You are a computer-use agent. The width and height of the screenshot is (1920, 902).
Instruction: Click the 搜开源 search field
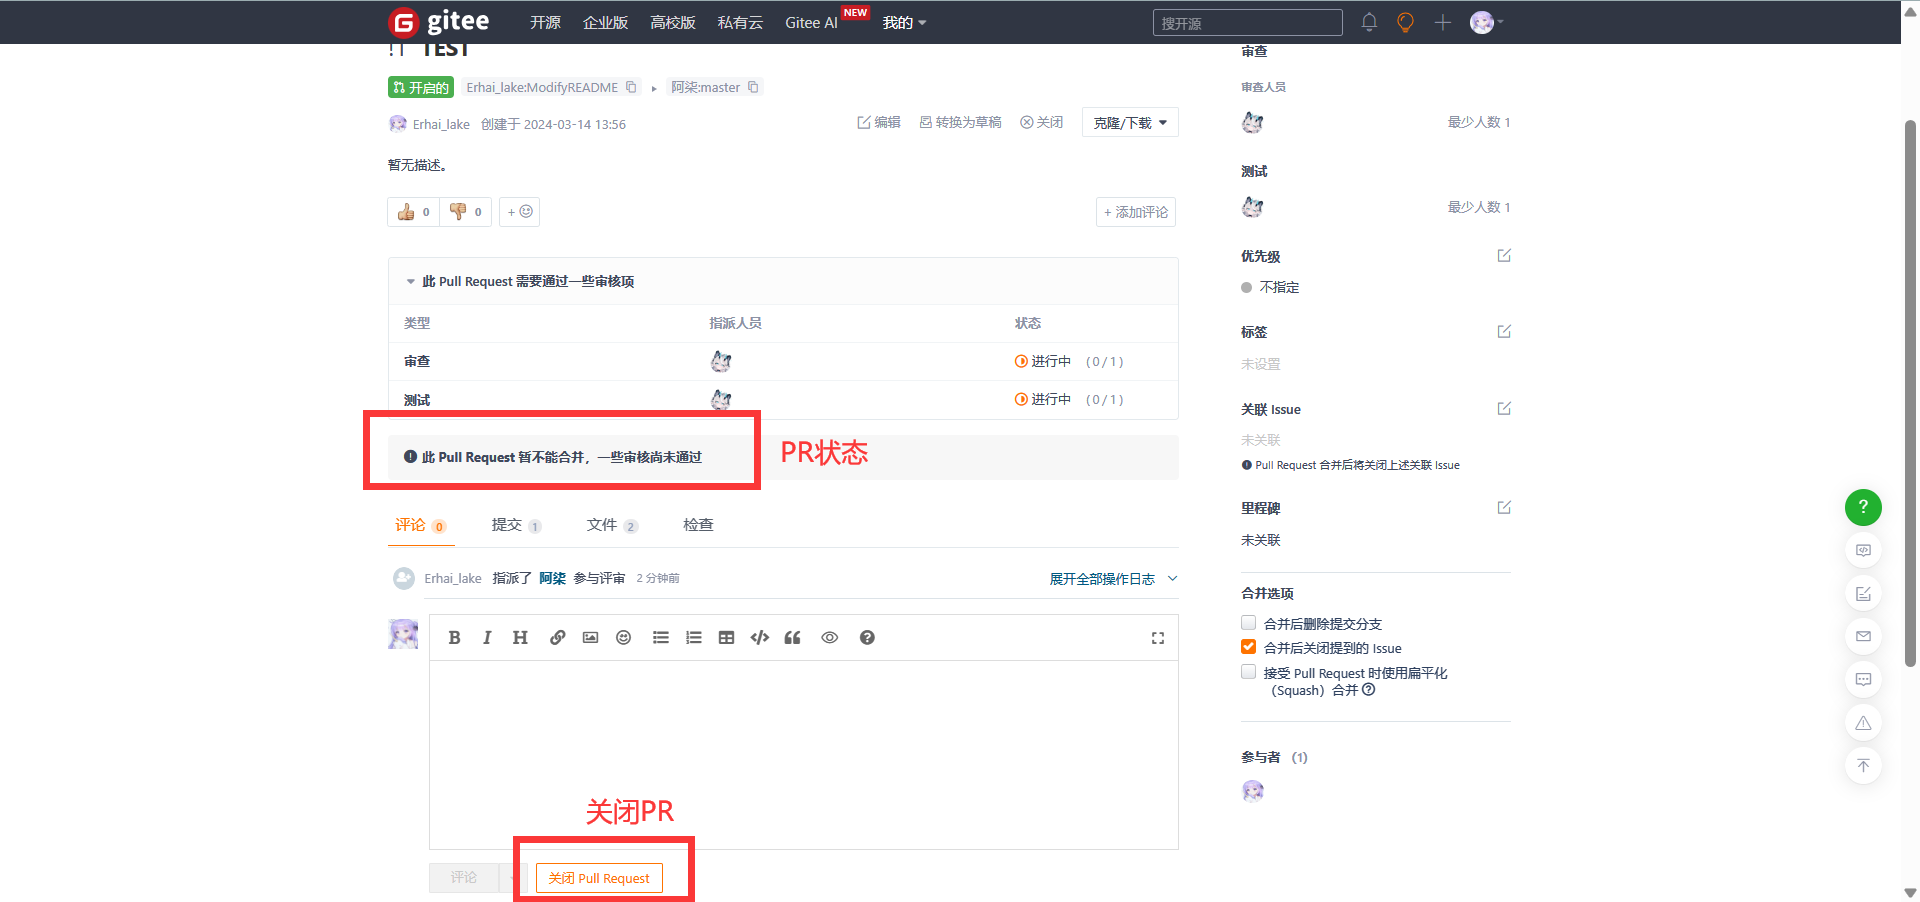1246,23
